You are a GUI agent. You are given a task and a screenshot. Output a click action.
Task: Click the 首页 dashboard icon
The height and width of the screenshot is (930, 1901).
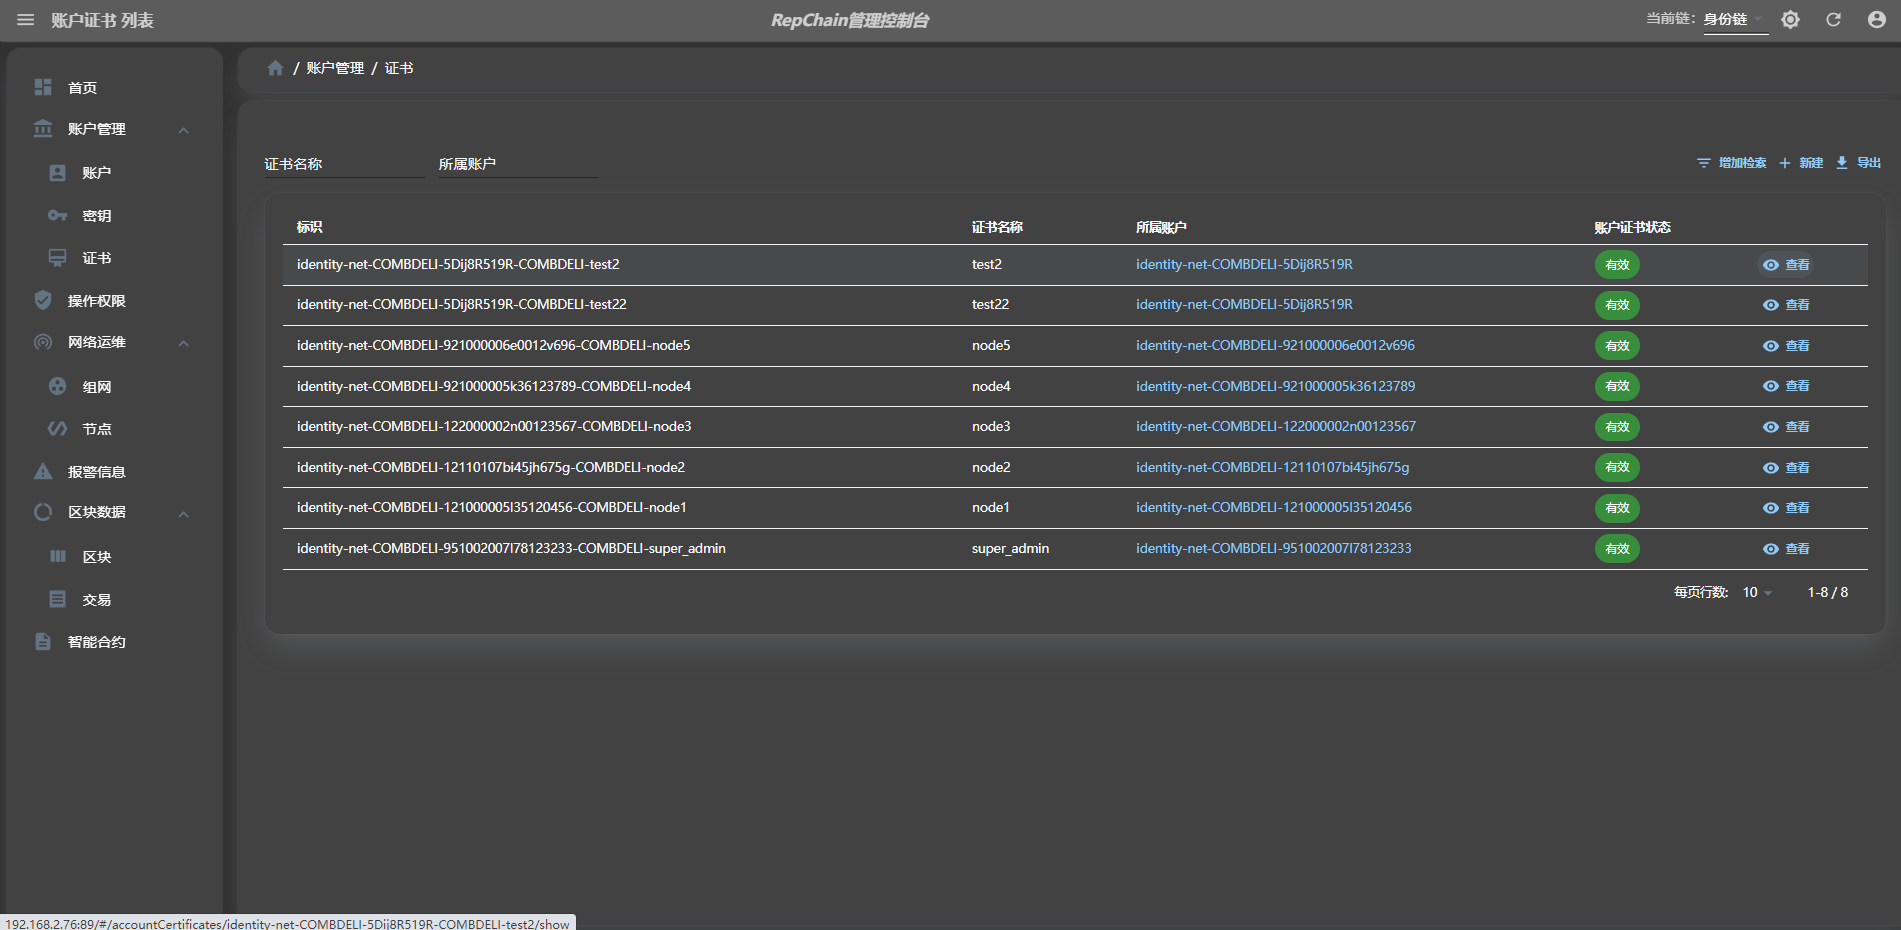point(43,87)
